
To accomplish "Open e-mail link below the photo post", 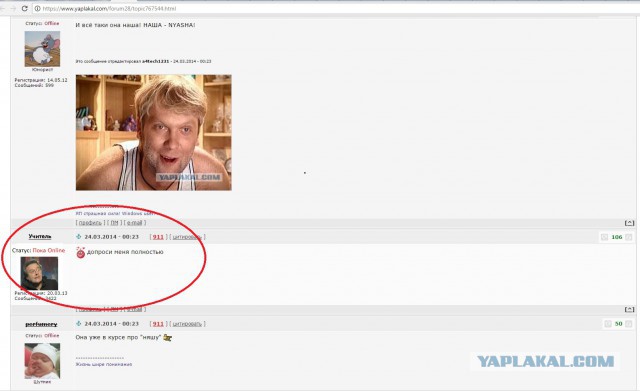I will [135, 223].
